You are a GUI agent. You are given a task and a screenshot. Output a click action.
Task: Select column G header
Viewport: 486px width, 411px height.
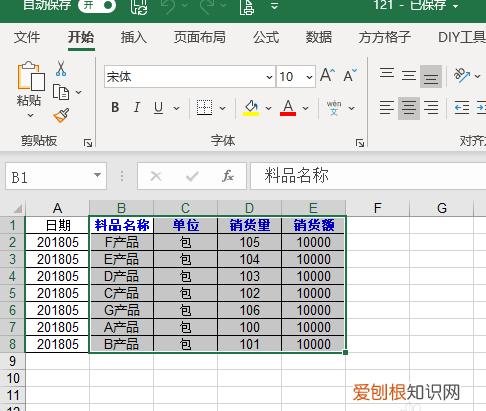442,208
